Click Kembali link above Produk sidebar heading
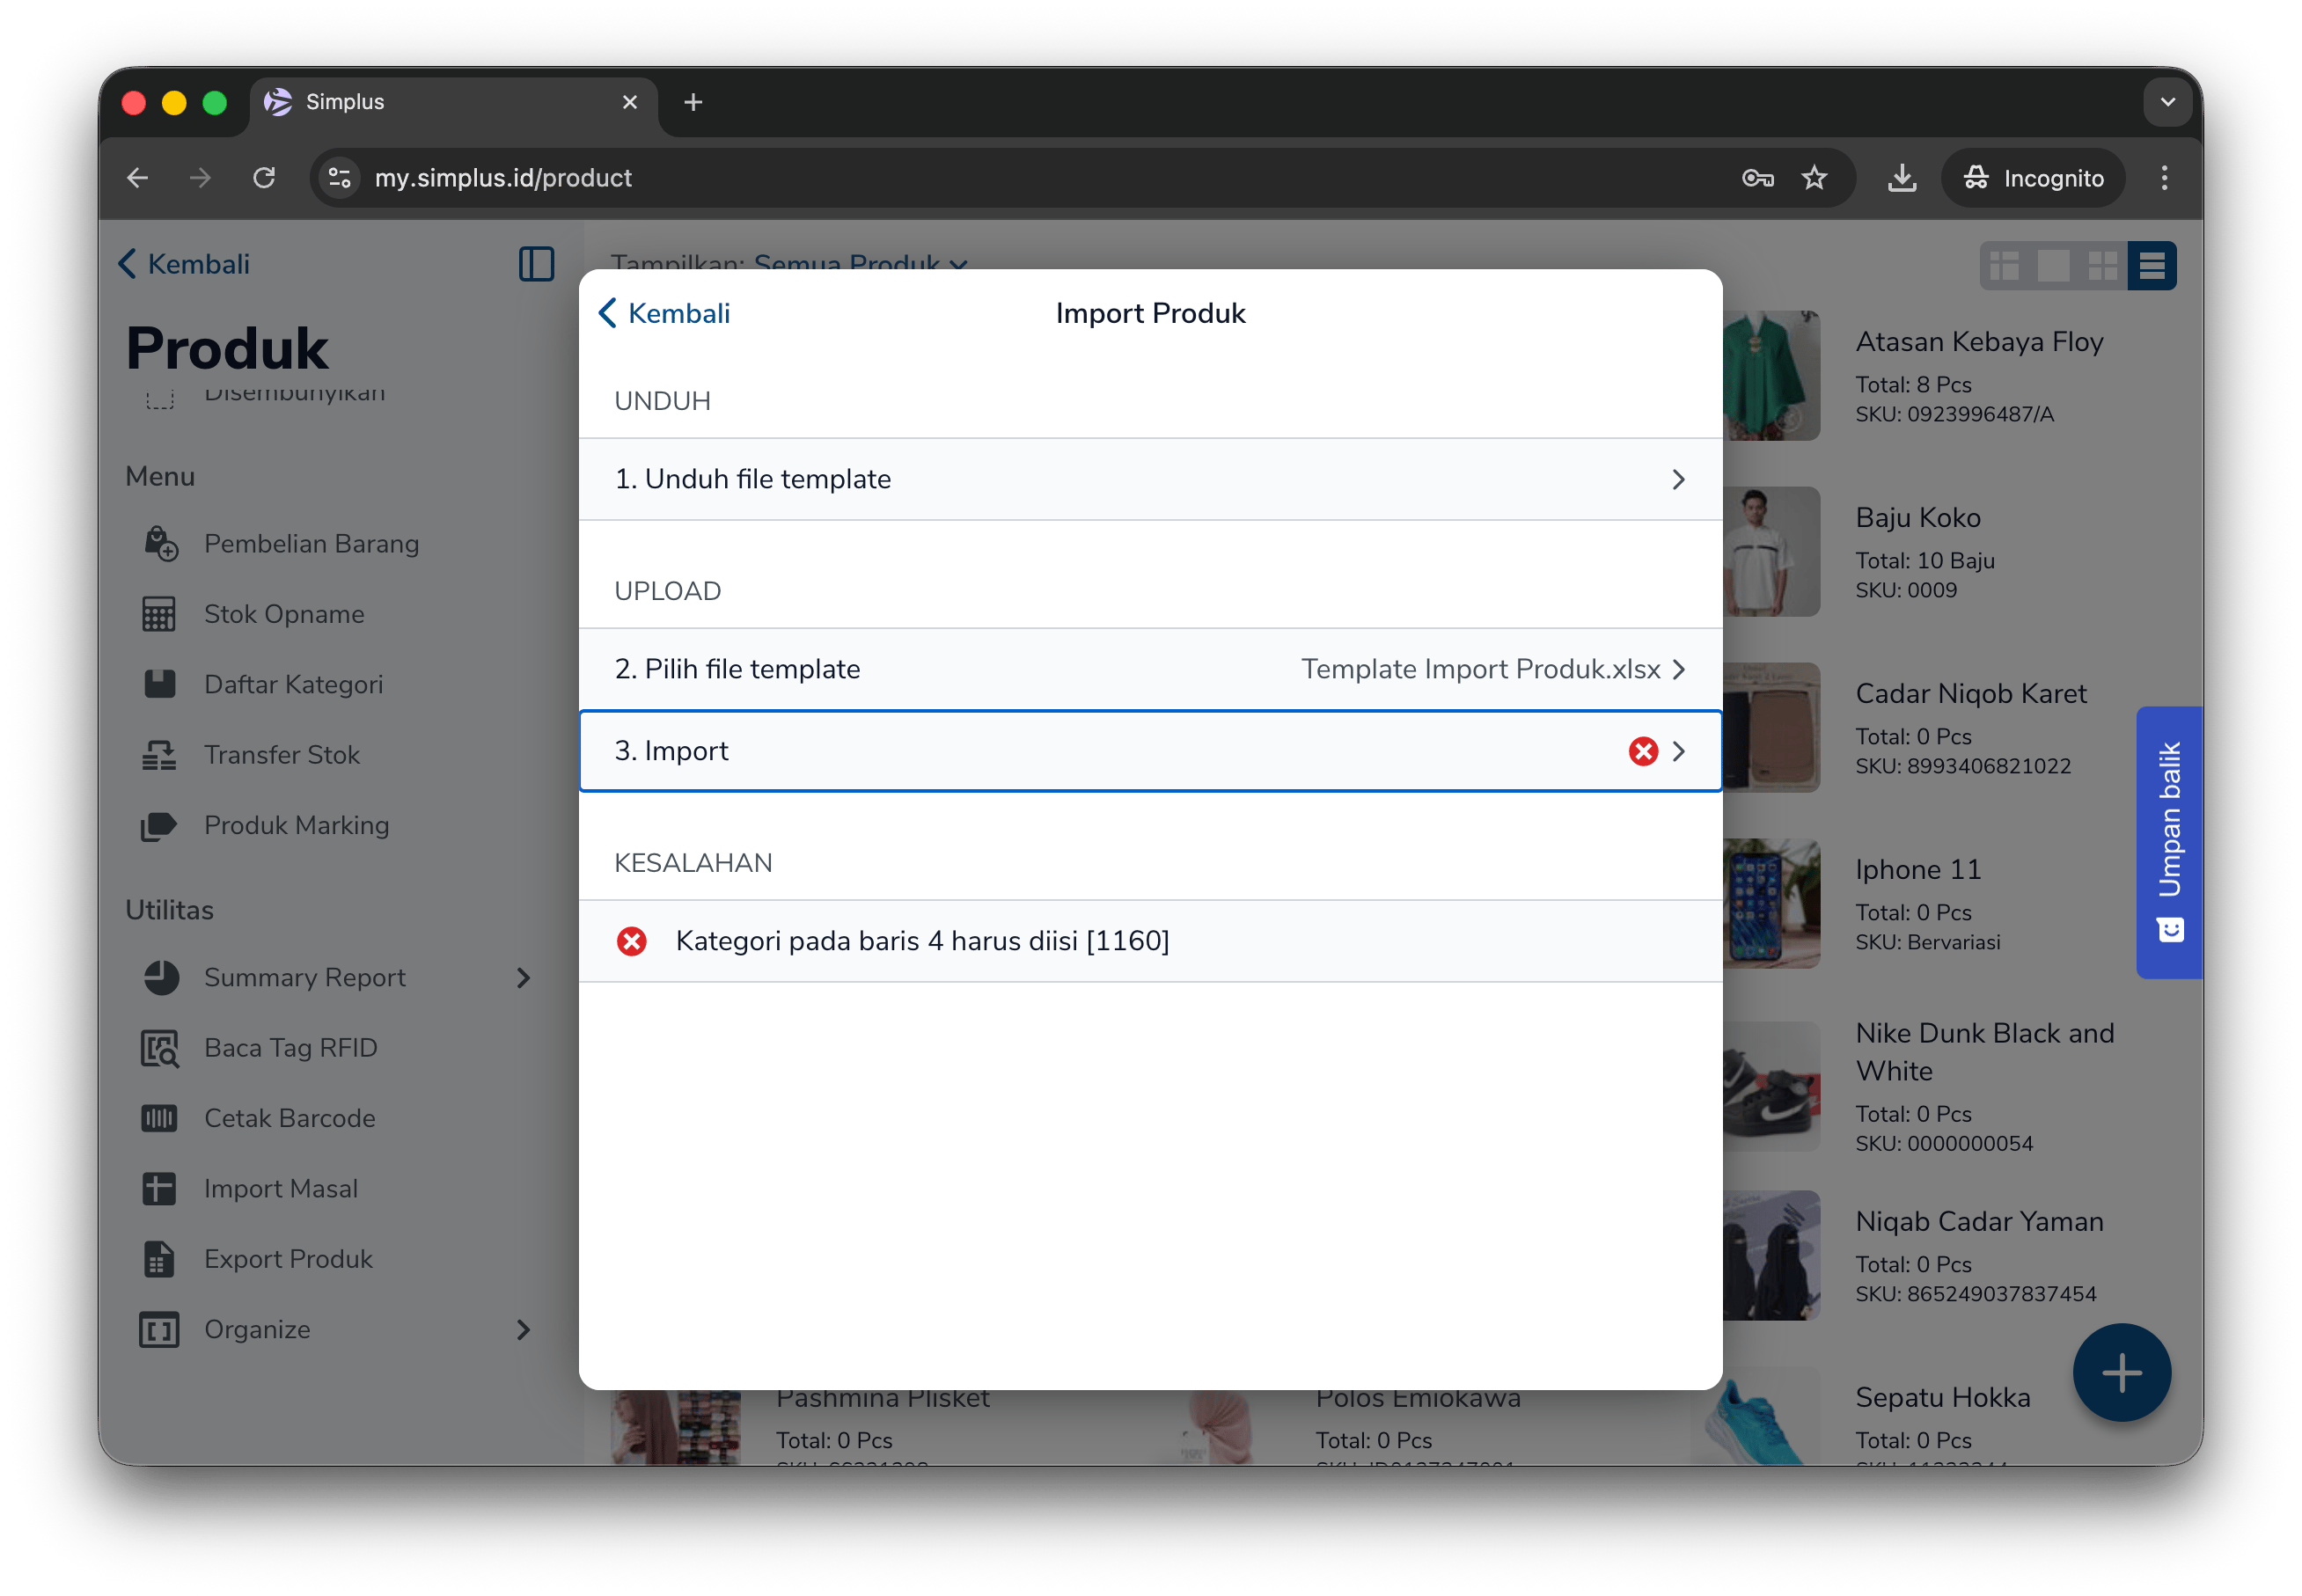The image size is (2302, 1596). [185, 264]
